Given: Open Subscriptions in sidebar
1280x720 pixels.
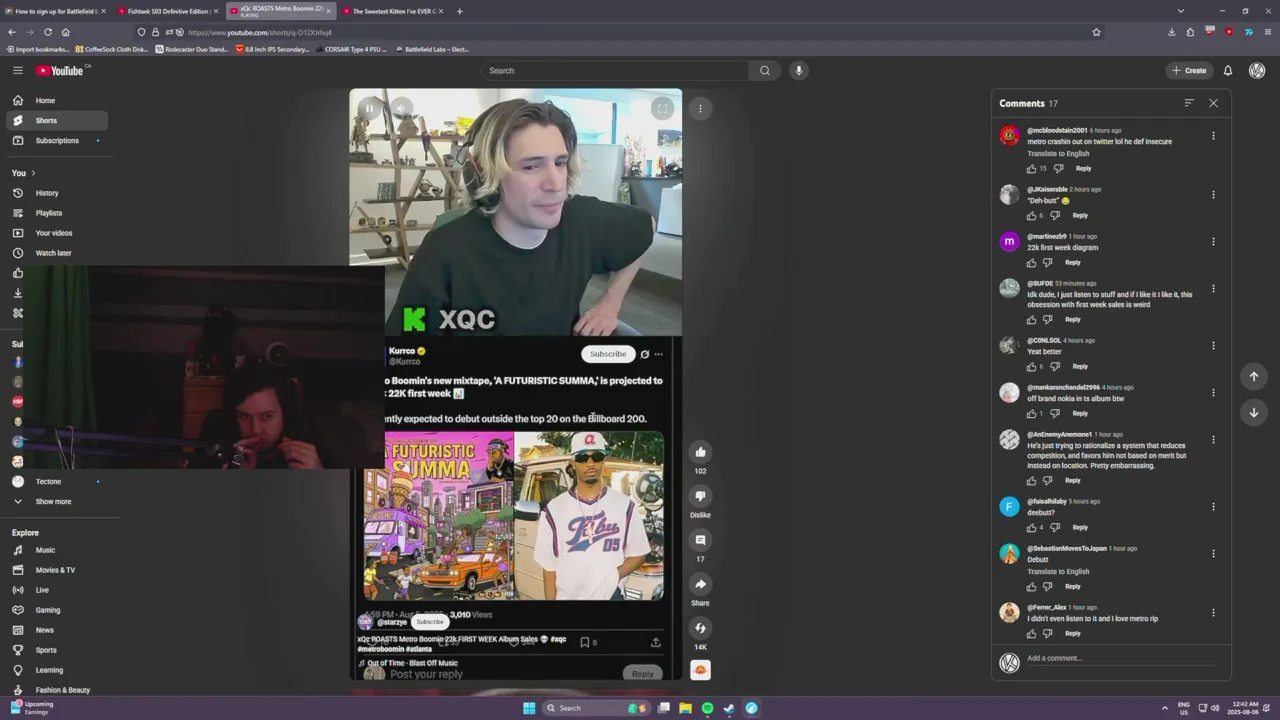Looking at the screenshot, I should (57, 140).
